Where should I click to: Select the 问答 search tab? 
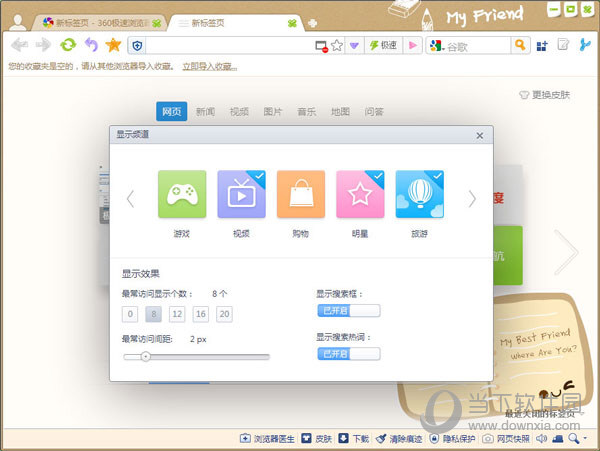pos(374,112)
